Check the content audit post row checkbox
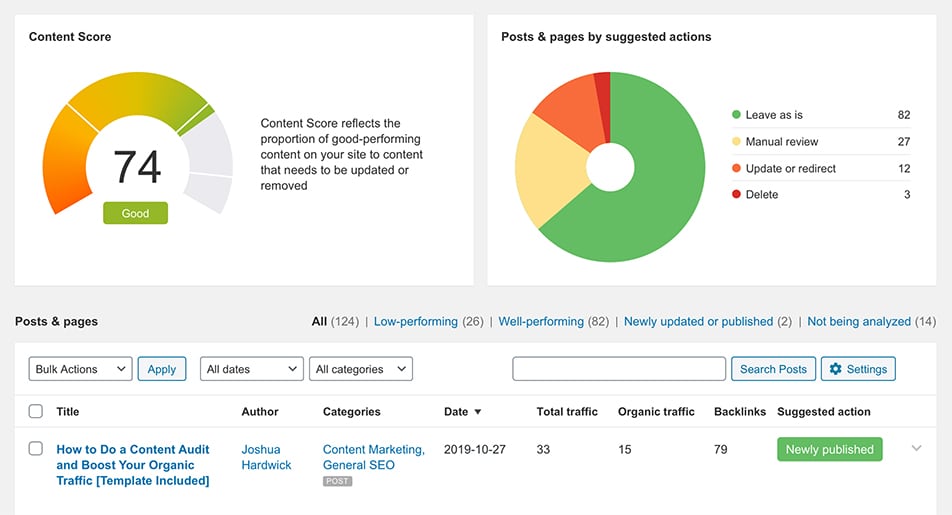This screenshot has height=515, width=952. point(36,449)
